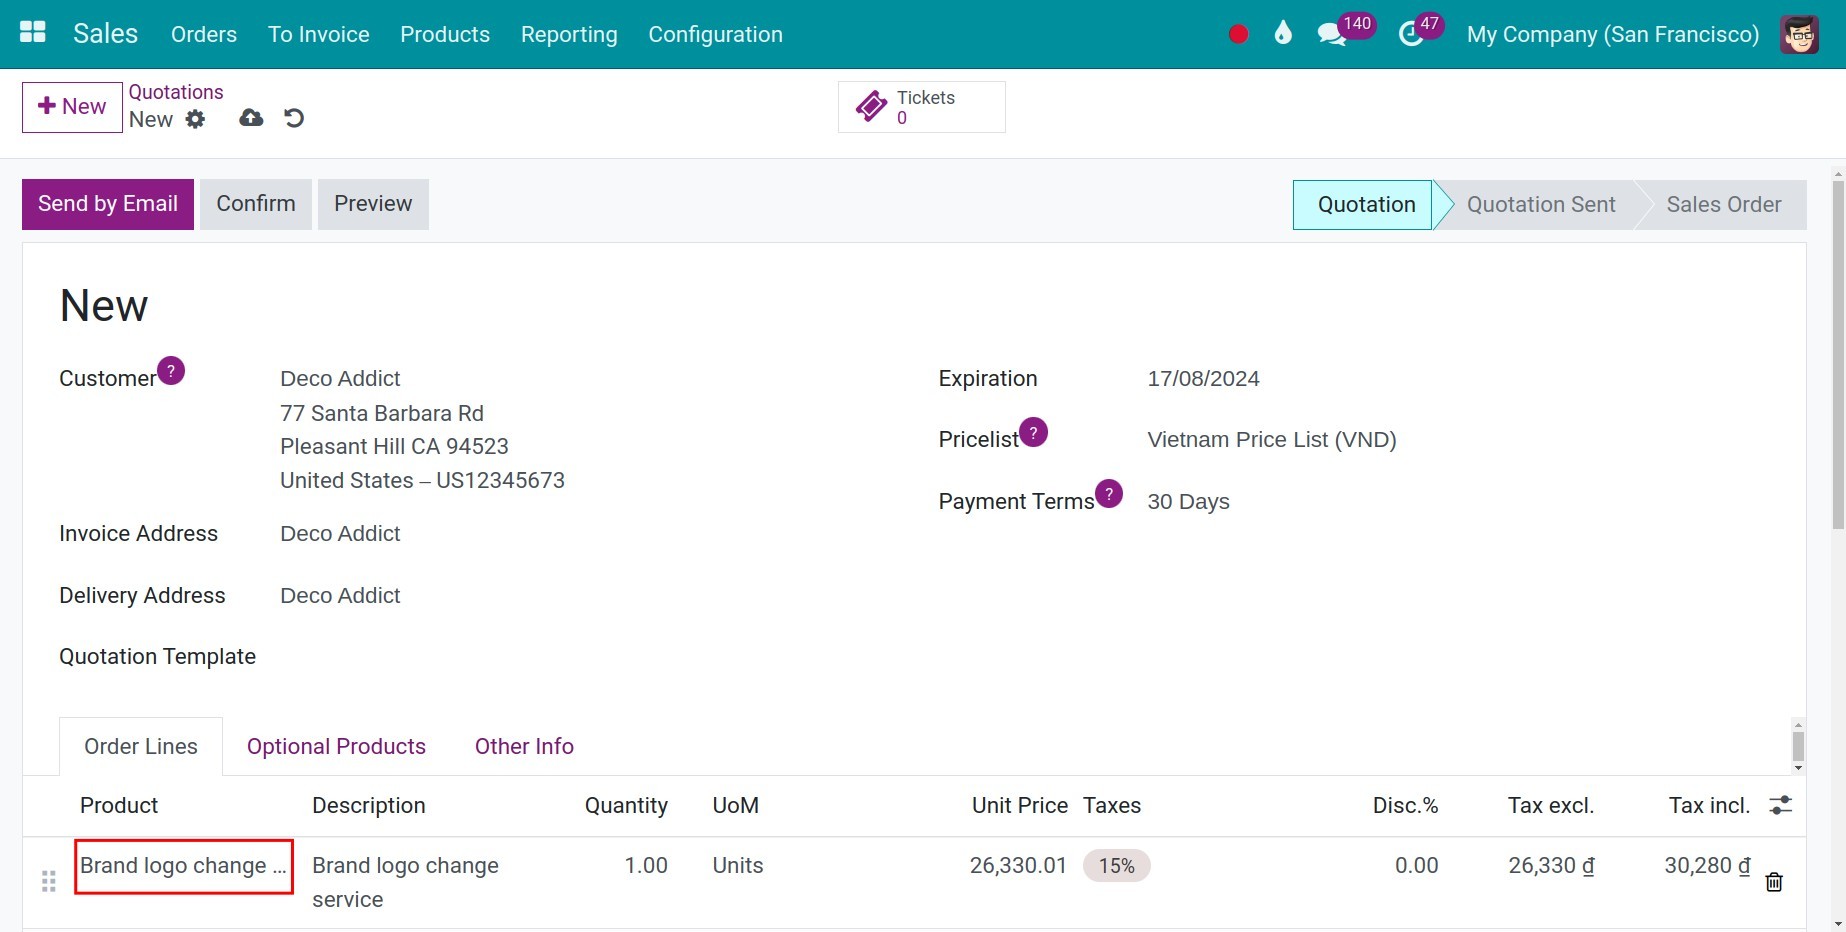Select the Quotation Sent status stage

(1541, 205)
